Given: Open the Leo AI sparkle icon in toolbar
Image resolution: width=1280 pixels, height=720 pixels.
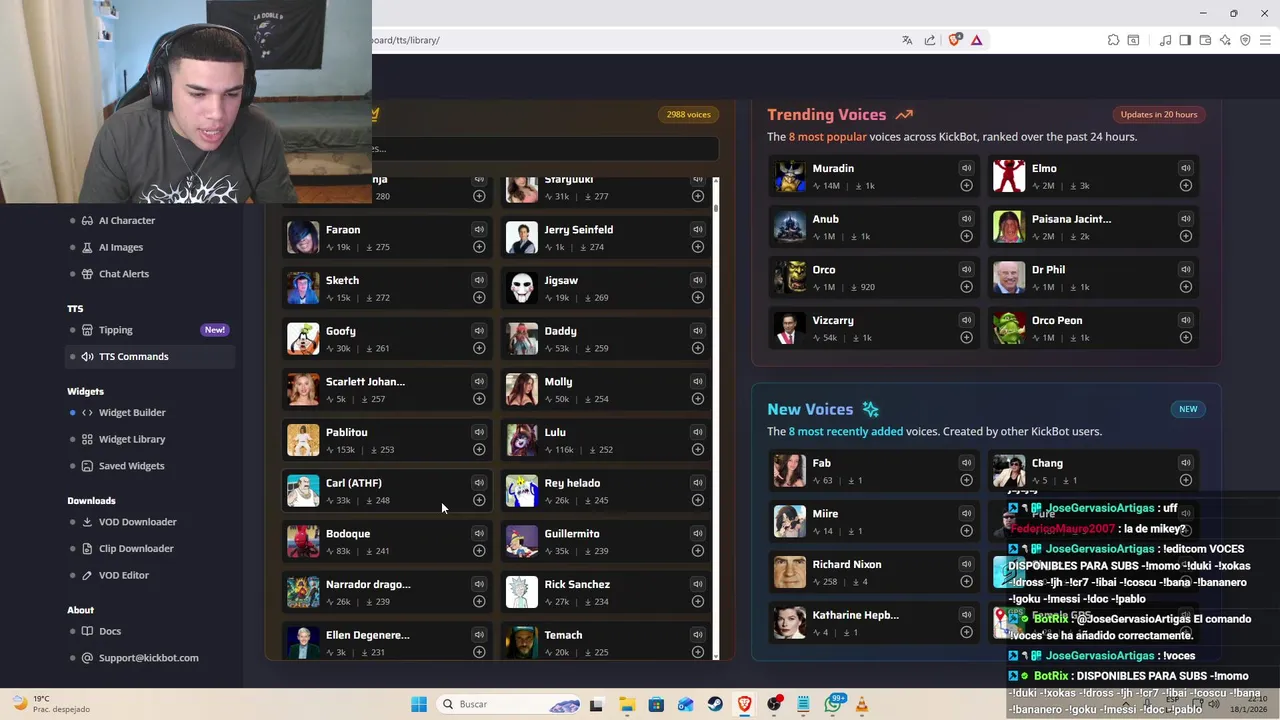Looking at the screenshot, I should coord(1225,40).
